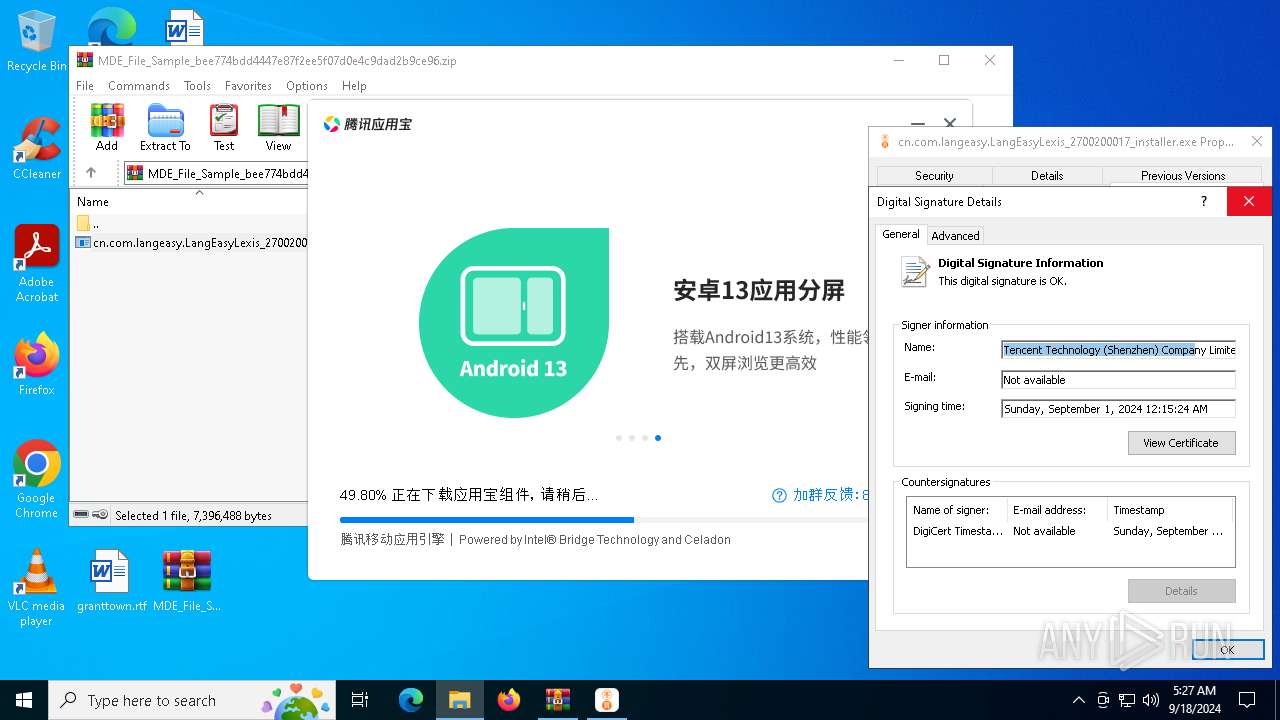Switch to the Details tab in Properties
Viewport: 1280px width, 720px height.
pyautogui.click(x=1047, y=175)
